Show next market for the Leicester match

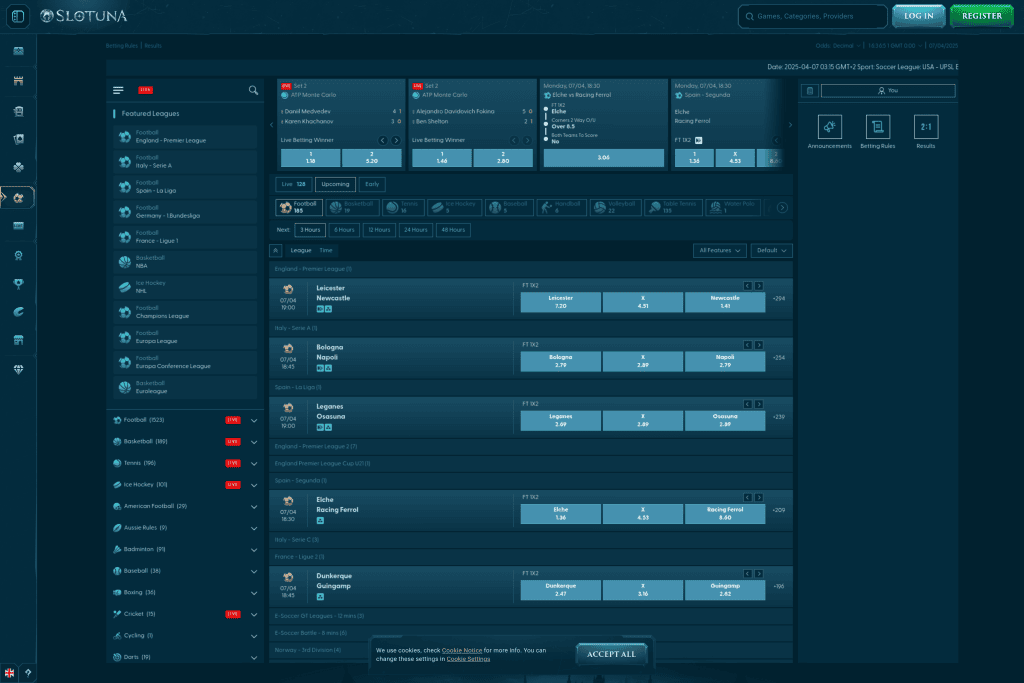(759, 286)
